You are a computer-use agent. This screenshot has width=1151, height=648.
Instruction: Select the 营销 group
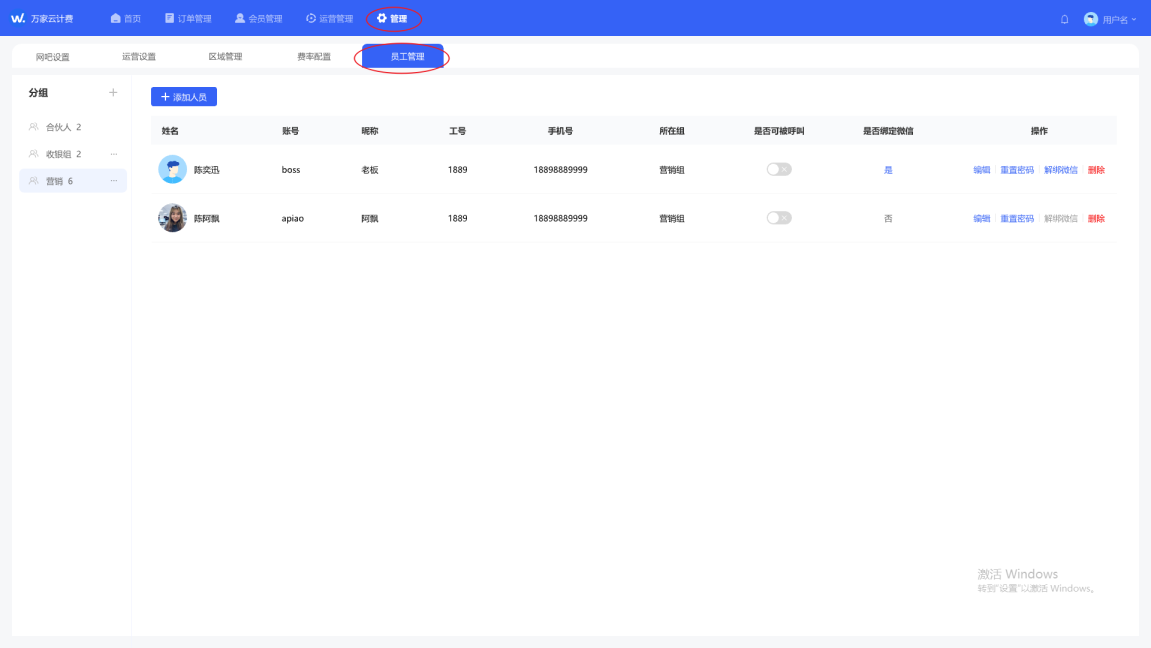pyautogui.click(x=73, y=181)
